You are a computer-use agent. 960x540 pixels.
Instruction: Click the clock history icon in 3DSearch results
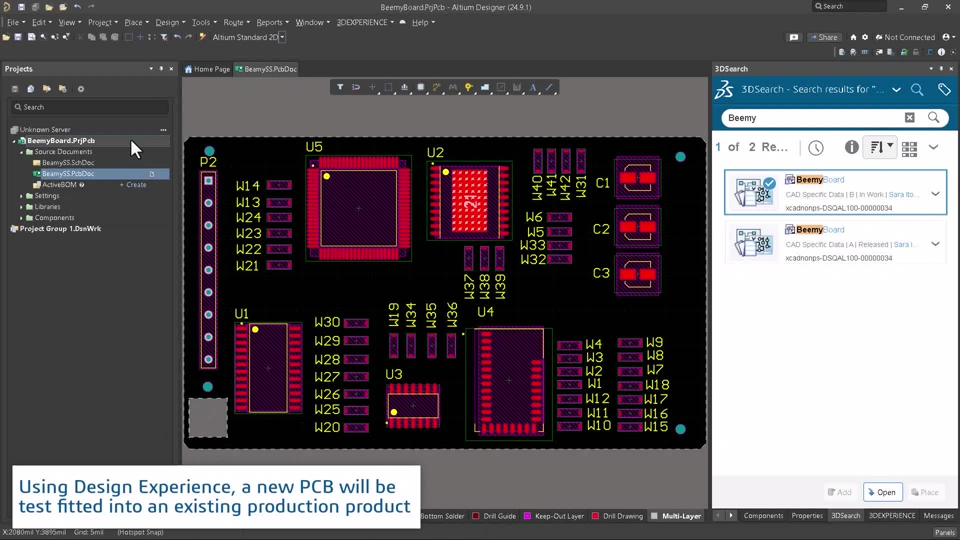point(816,148)
